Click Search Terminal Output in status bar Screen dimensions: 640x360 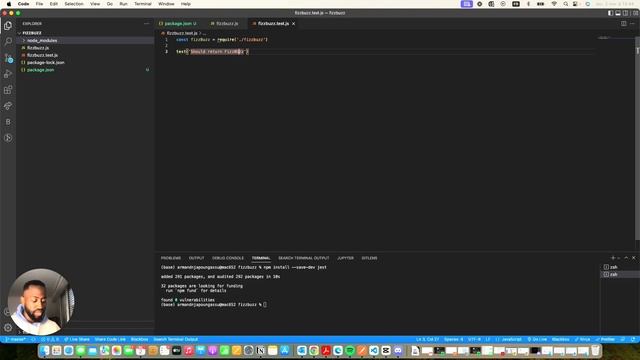tap(176, 339)
